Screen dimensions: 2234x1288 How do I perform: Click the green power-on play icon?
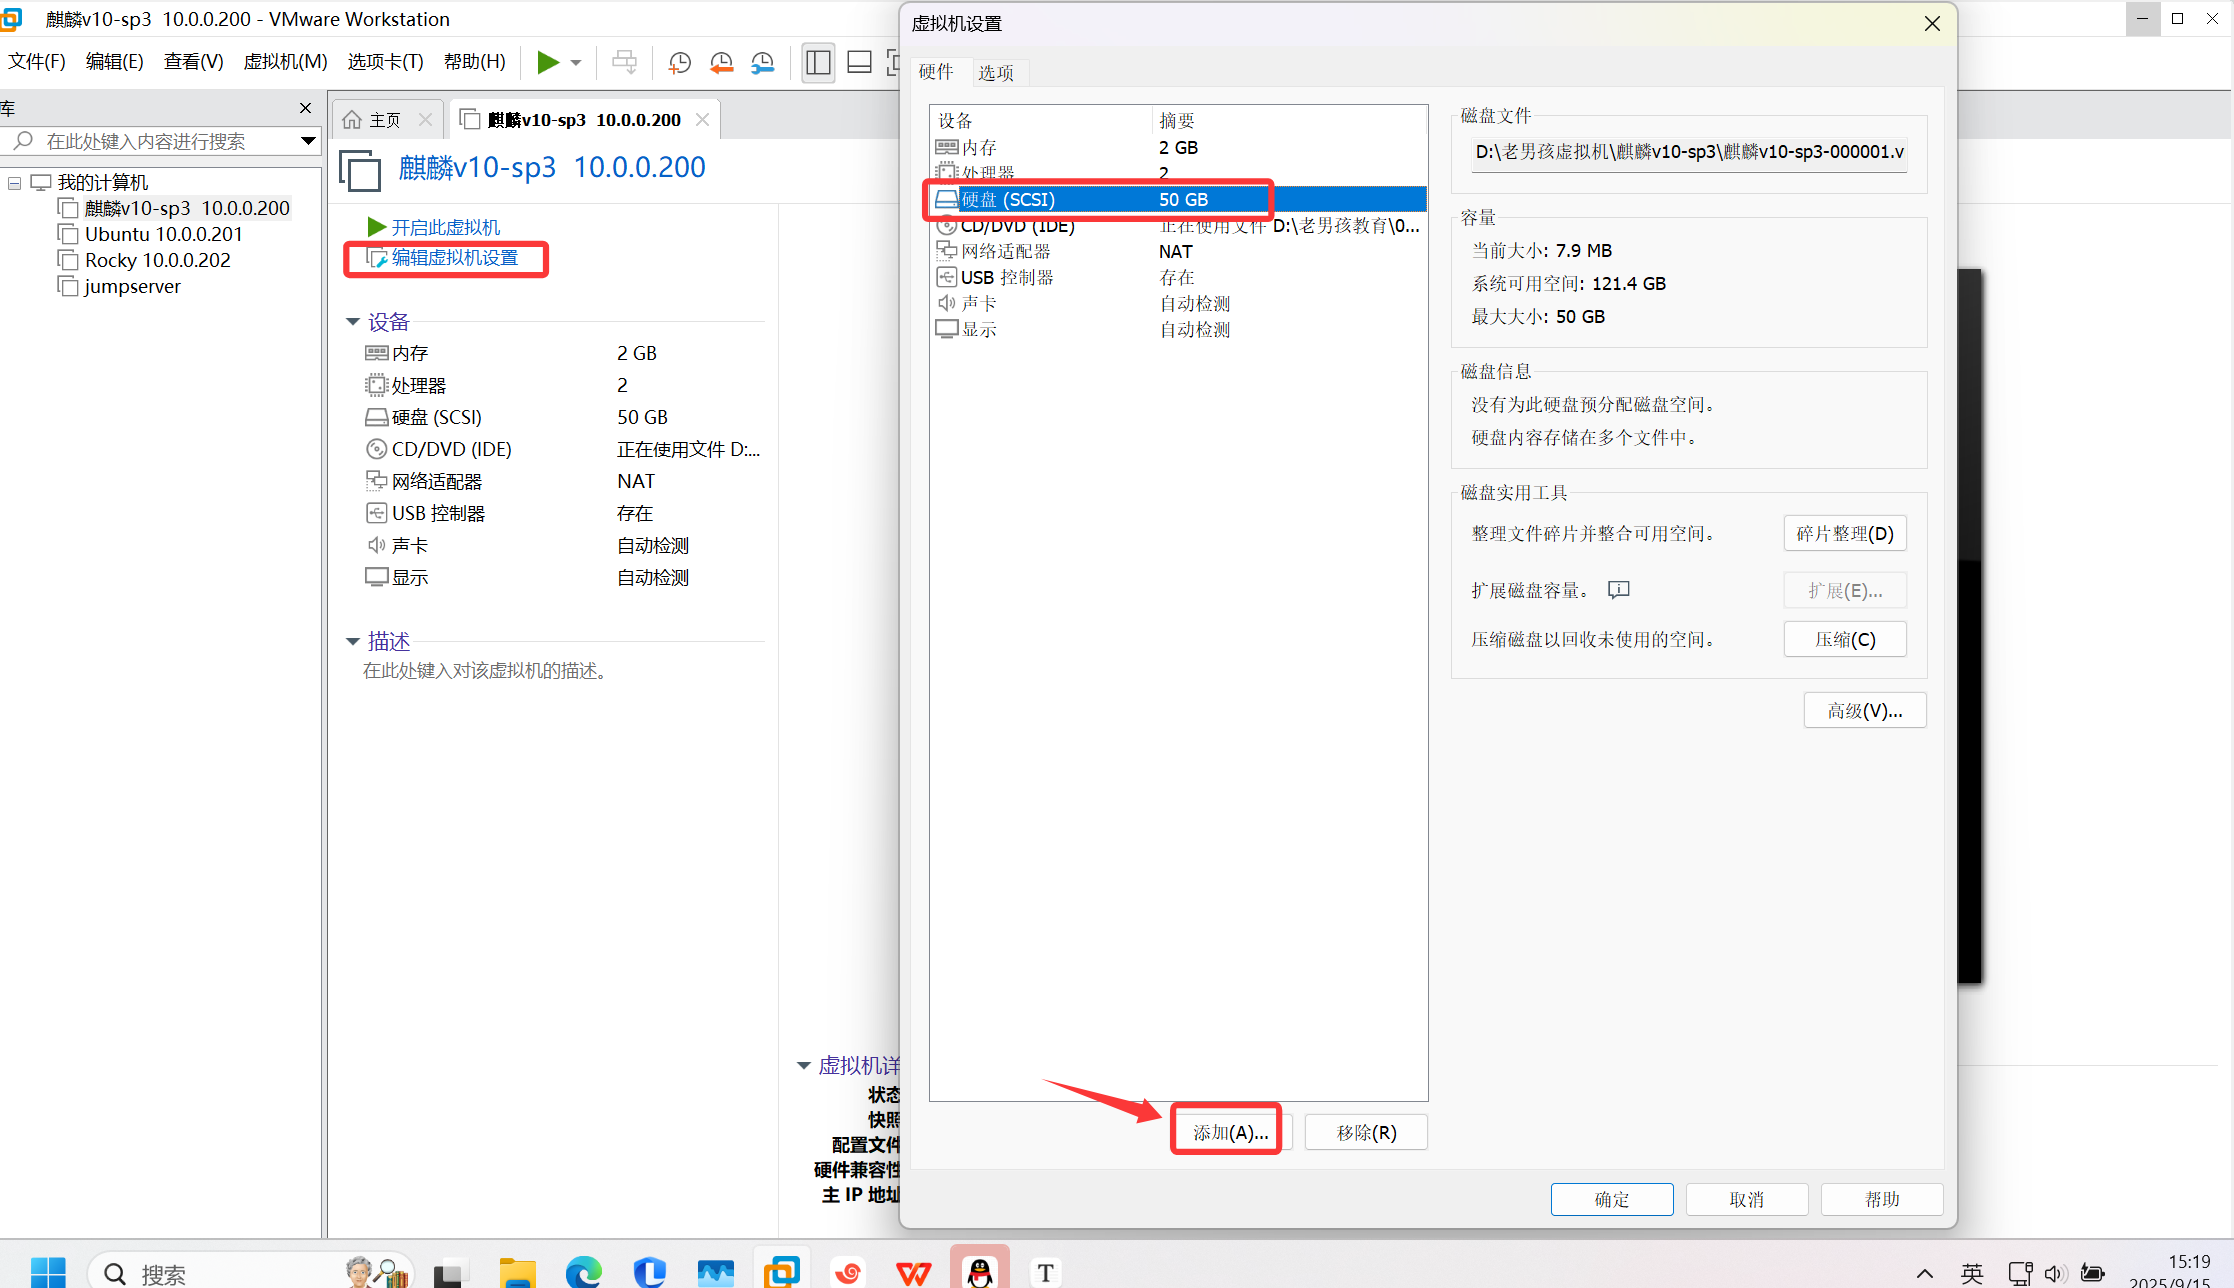547,62
